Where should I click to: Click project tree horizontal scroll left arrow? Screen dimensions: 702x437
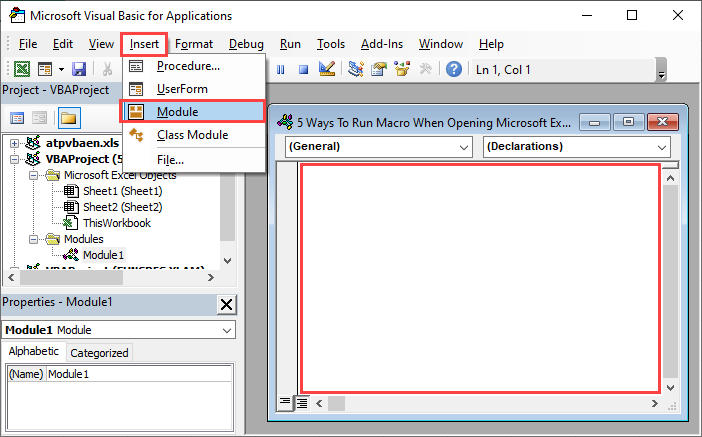coord(12,278)
